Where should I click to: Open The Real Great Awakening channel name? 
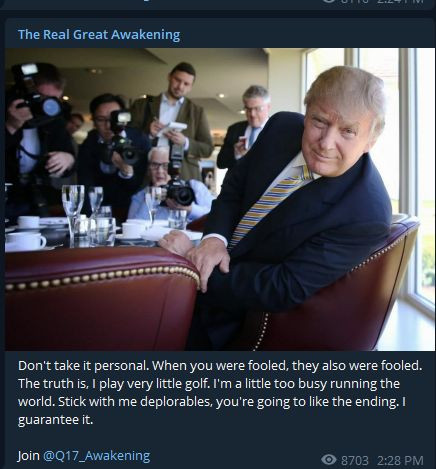[99, 35]
